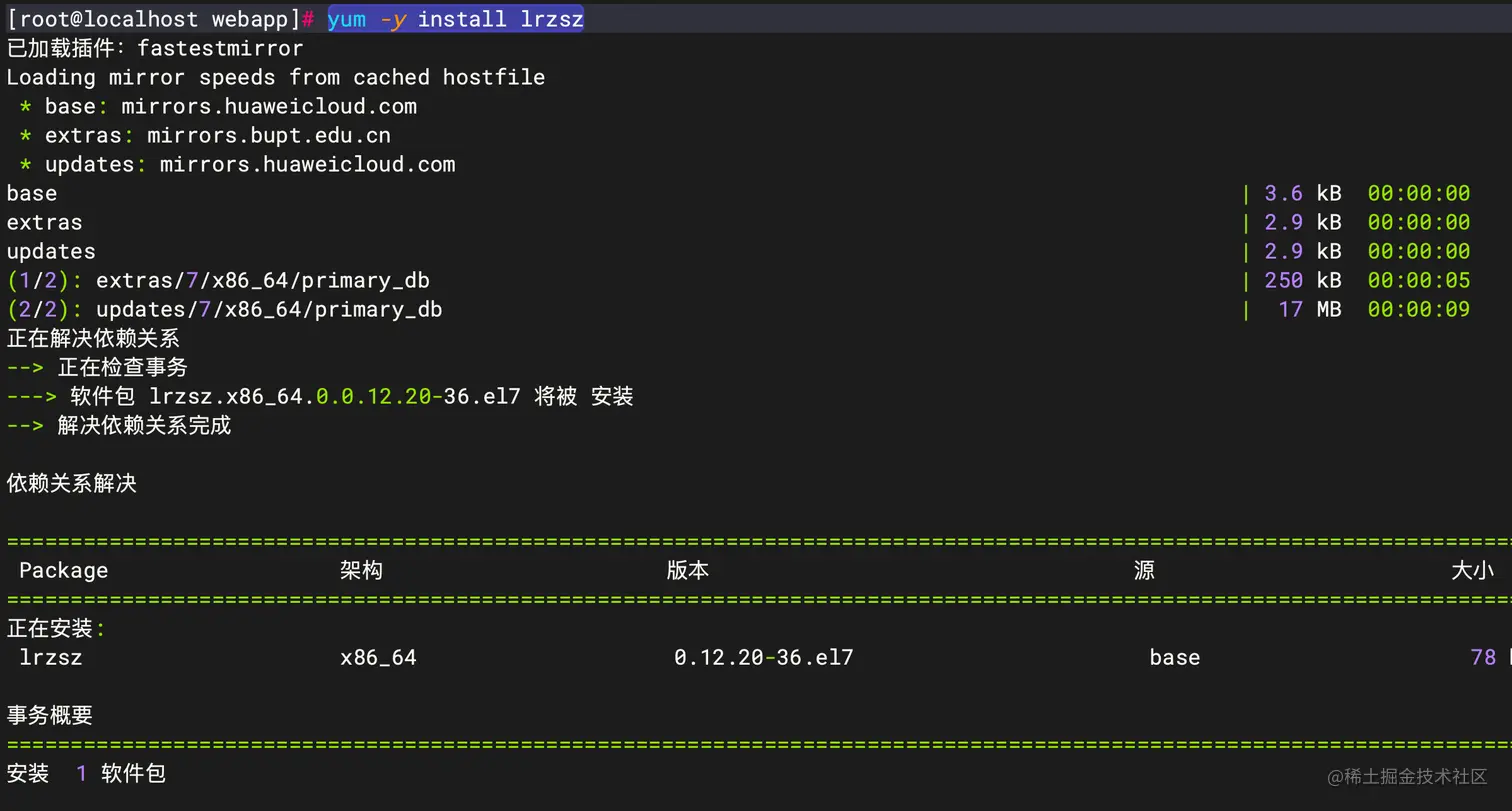The image size is (1512, 811).
Task: Click the '架构' column header
Action: pyautogui.click(x=361, y=570)
